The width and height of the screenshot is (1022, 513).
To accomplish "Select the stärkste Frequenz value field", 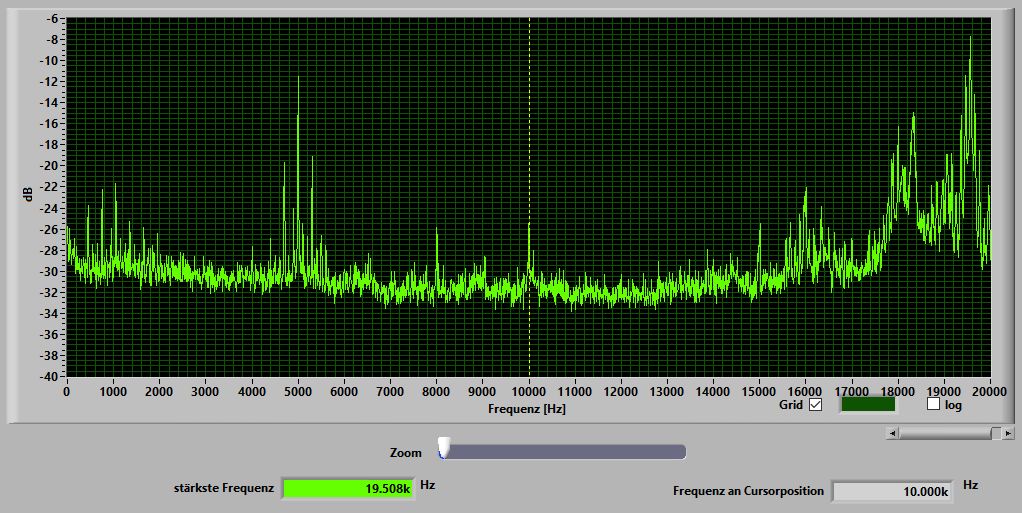I will 347,488.
